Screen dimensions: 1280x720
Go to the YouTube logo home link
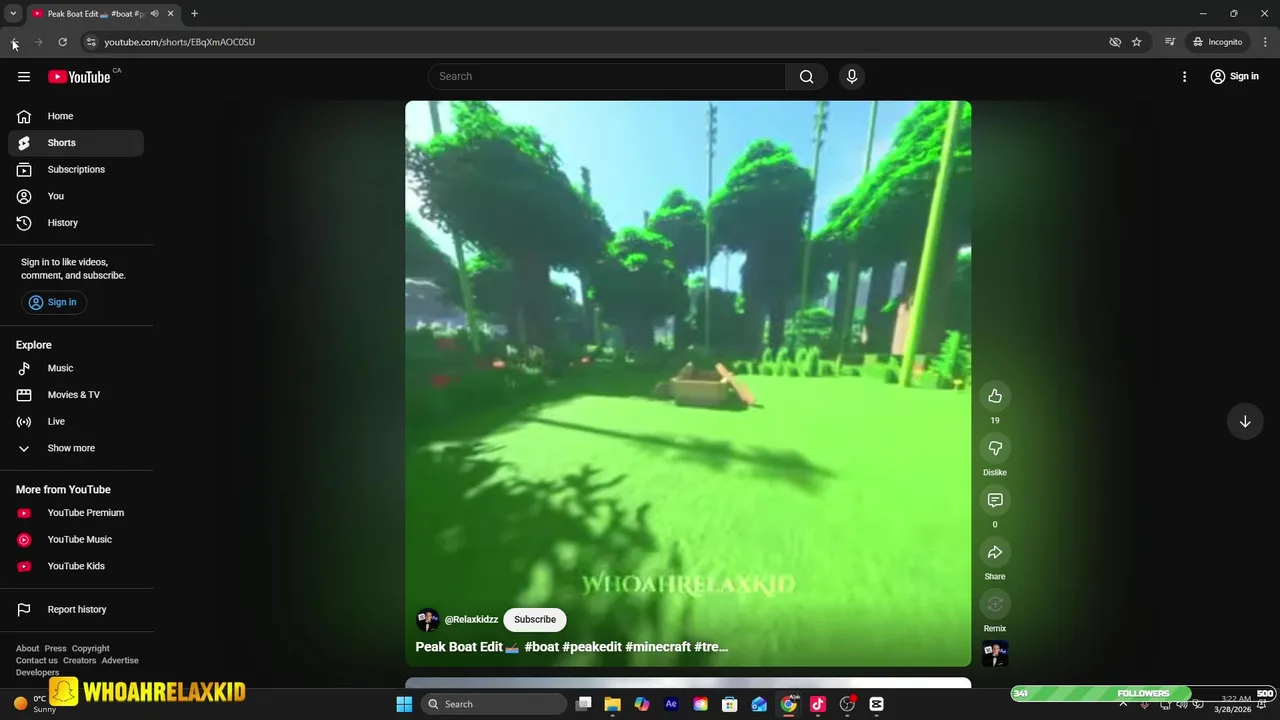pos(79,77)
